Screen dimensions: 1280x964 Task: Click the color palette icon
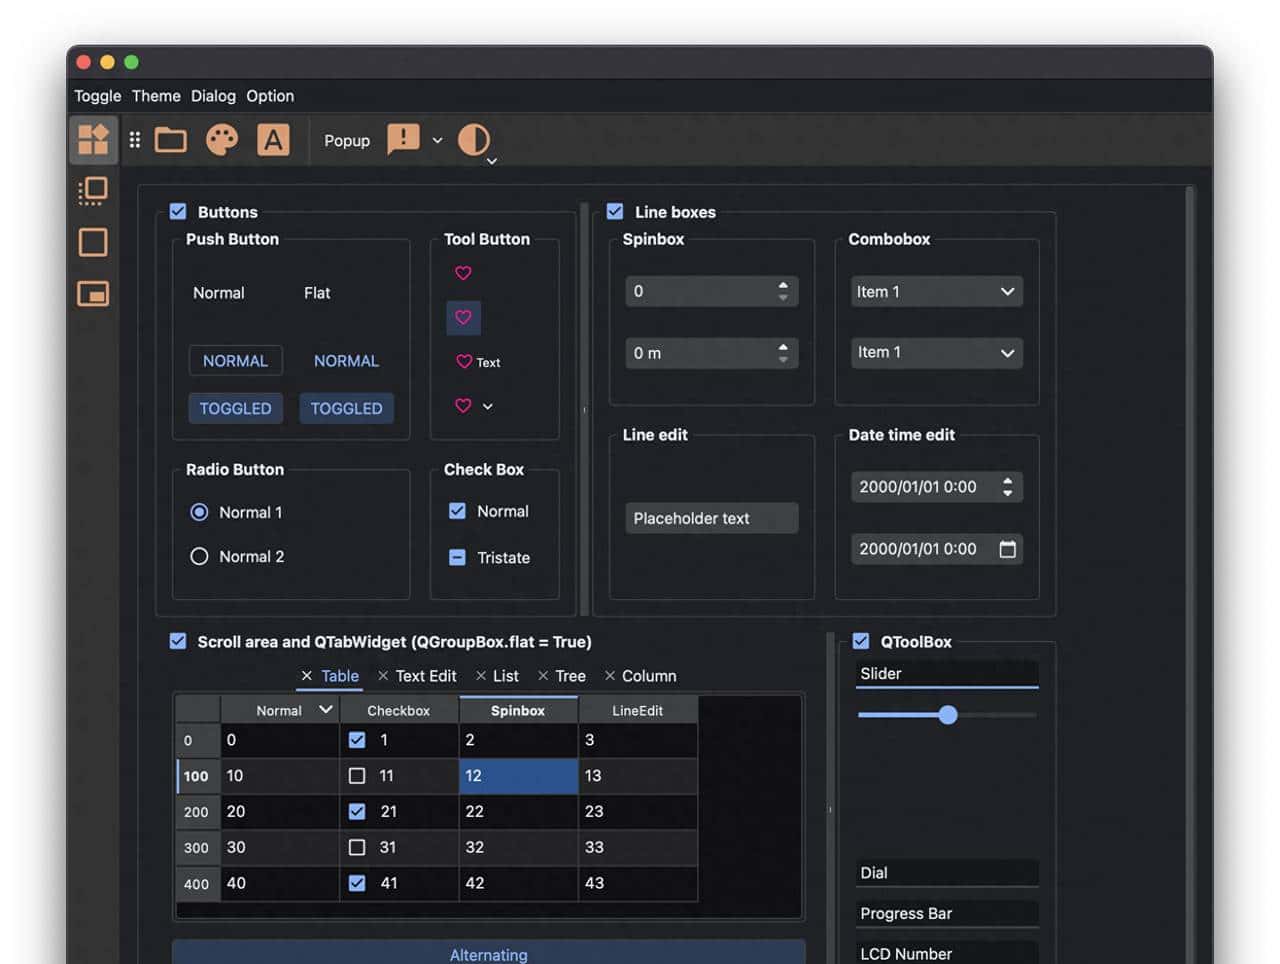pos(222,140)
